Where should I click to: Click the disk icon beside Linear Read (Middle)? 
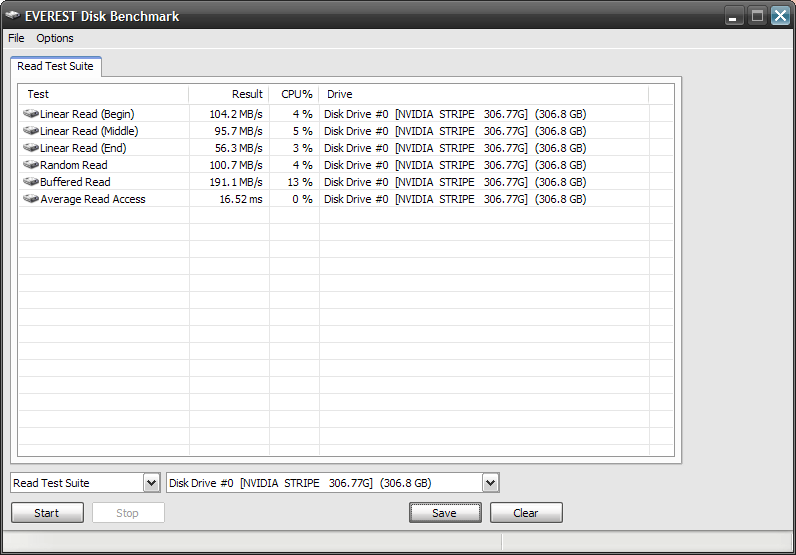coord(30,131)
